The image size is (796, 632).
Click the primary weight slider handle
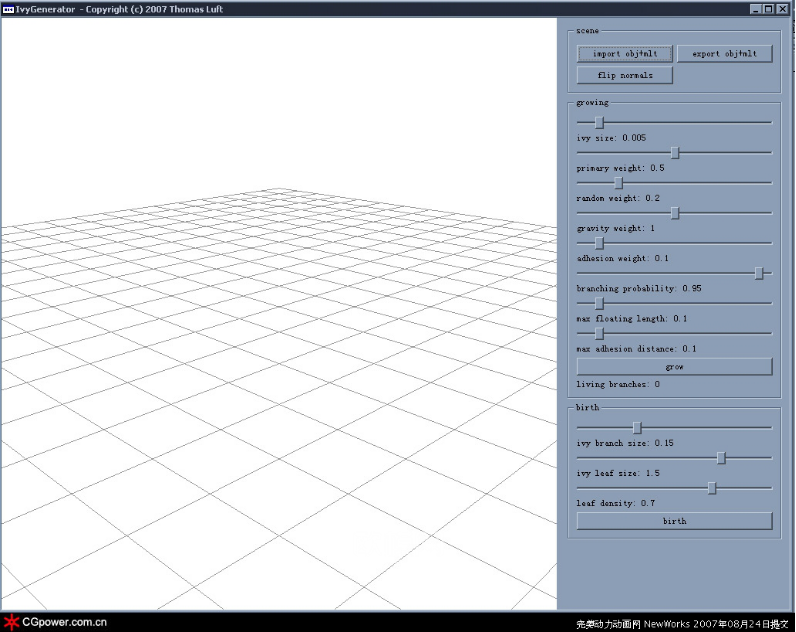[x=675, y=153]
